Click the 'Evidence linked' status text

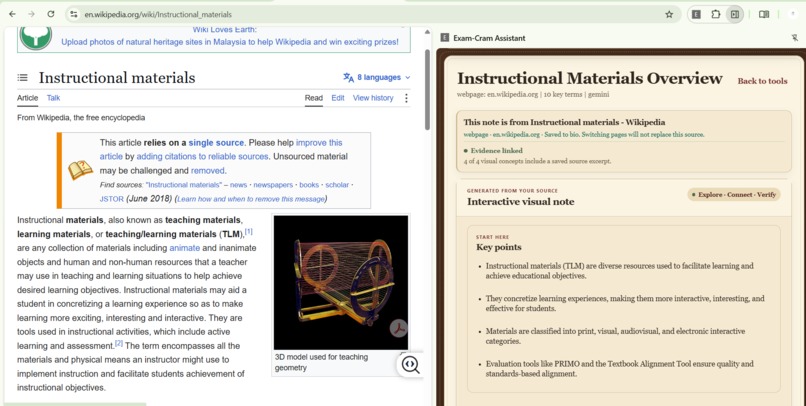(x=497, y=151)
